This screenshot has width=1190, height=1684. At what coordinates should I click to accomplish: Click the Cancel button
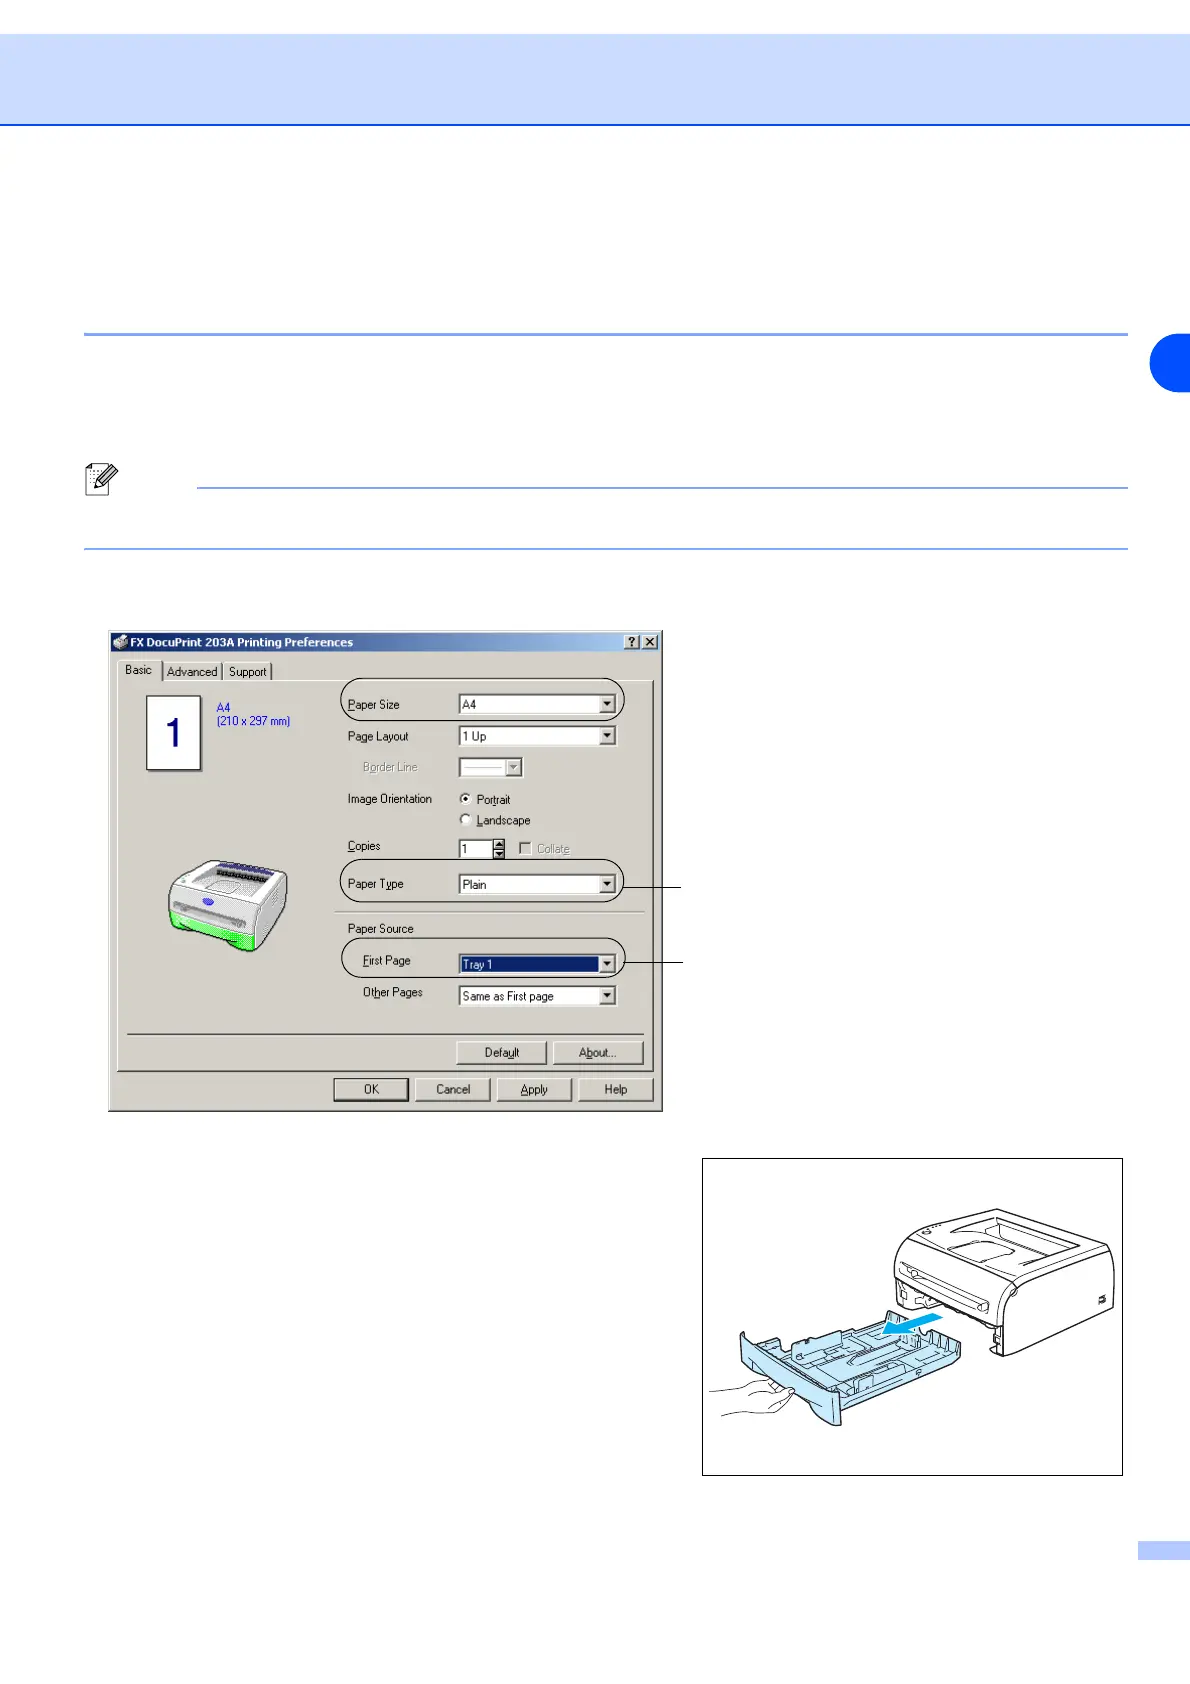(453, 1089)
